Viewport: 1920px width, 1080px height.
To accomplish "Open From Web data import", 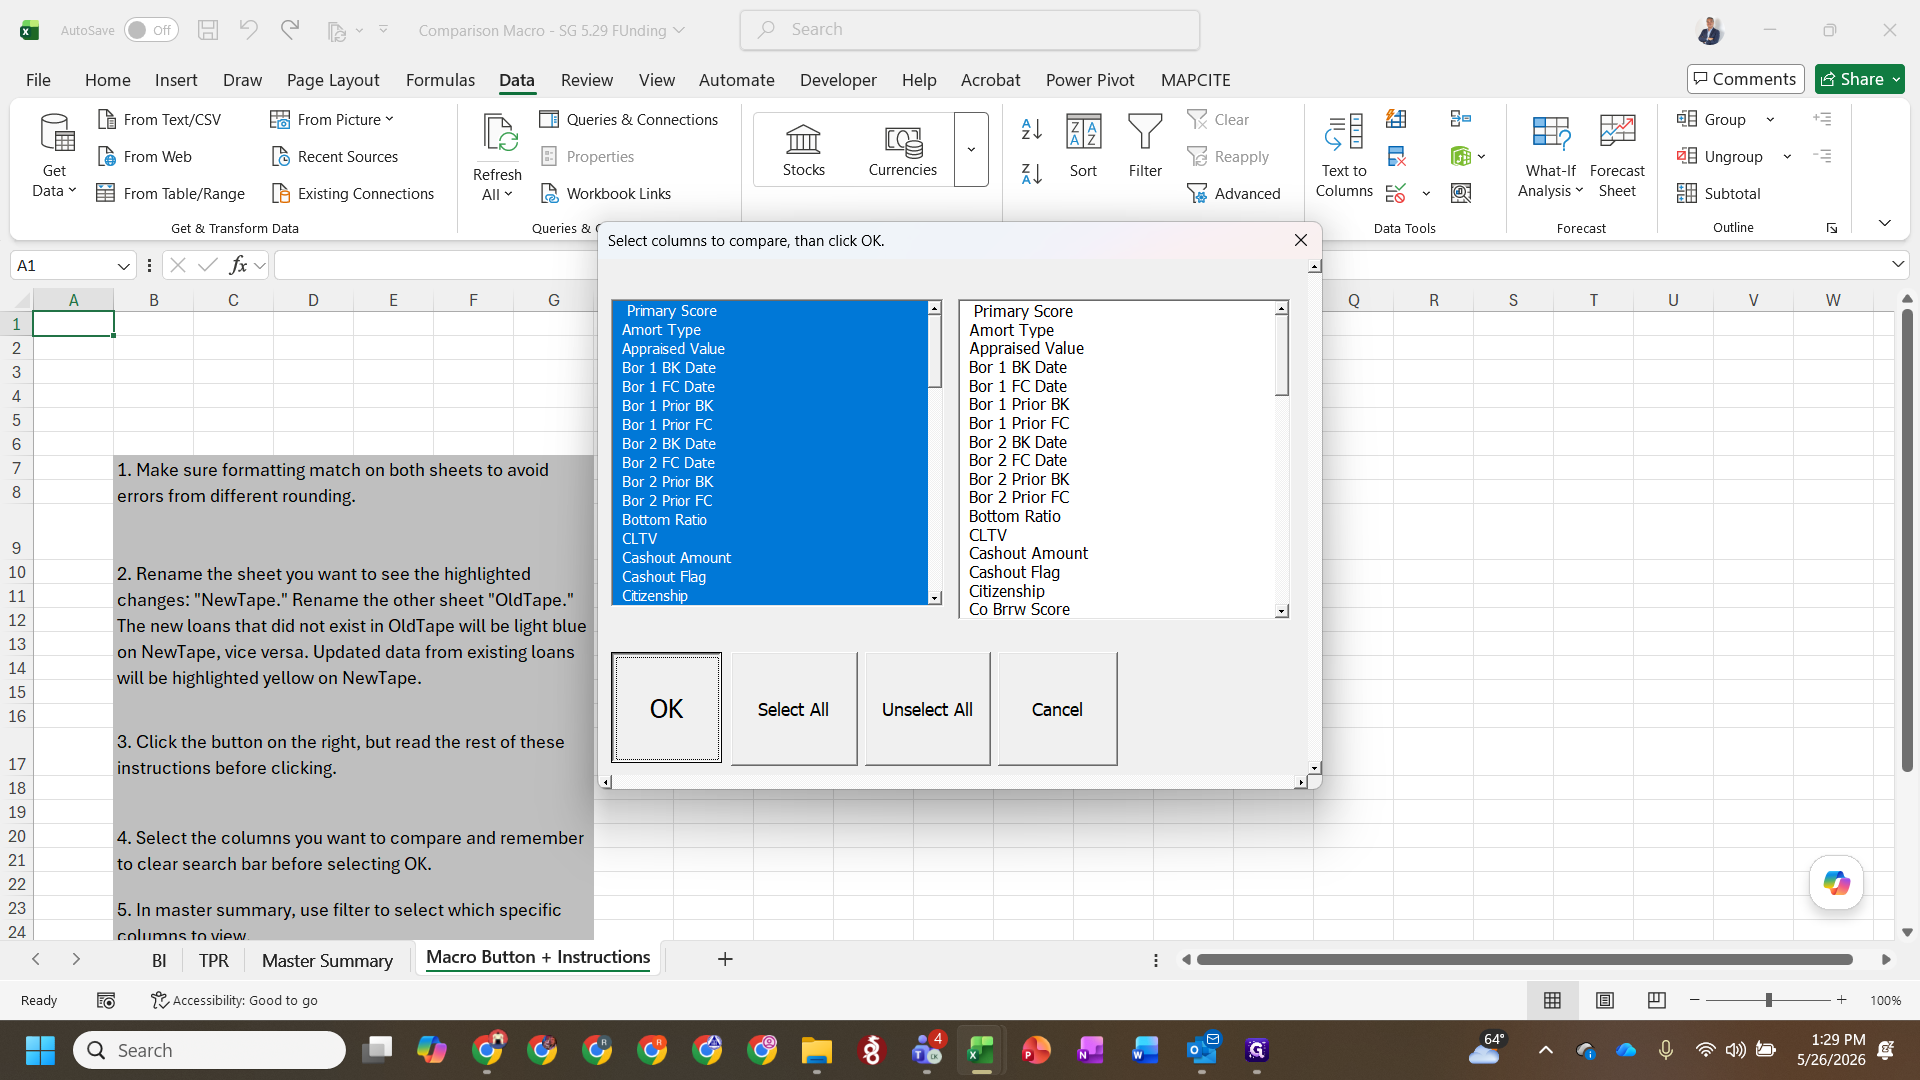I will 145,156.
